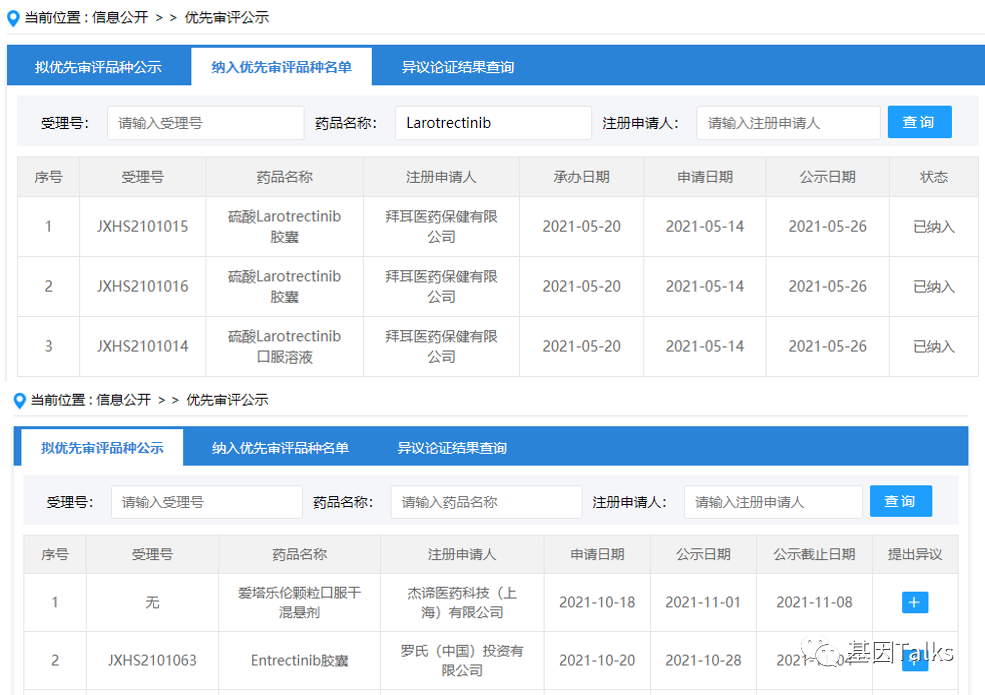Screen dimensions: 985x695
Task: Click the upper 注册申请人 input field
Action: tap(788, 123)
